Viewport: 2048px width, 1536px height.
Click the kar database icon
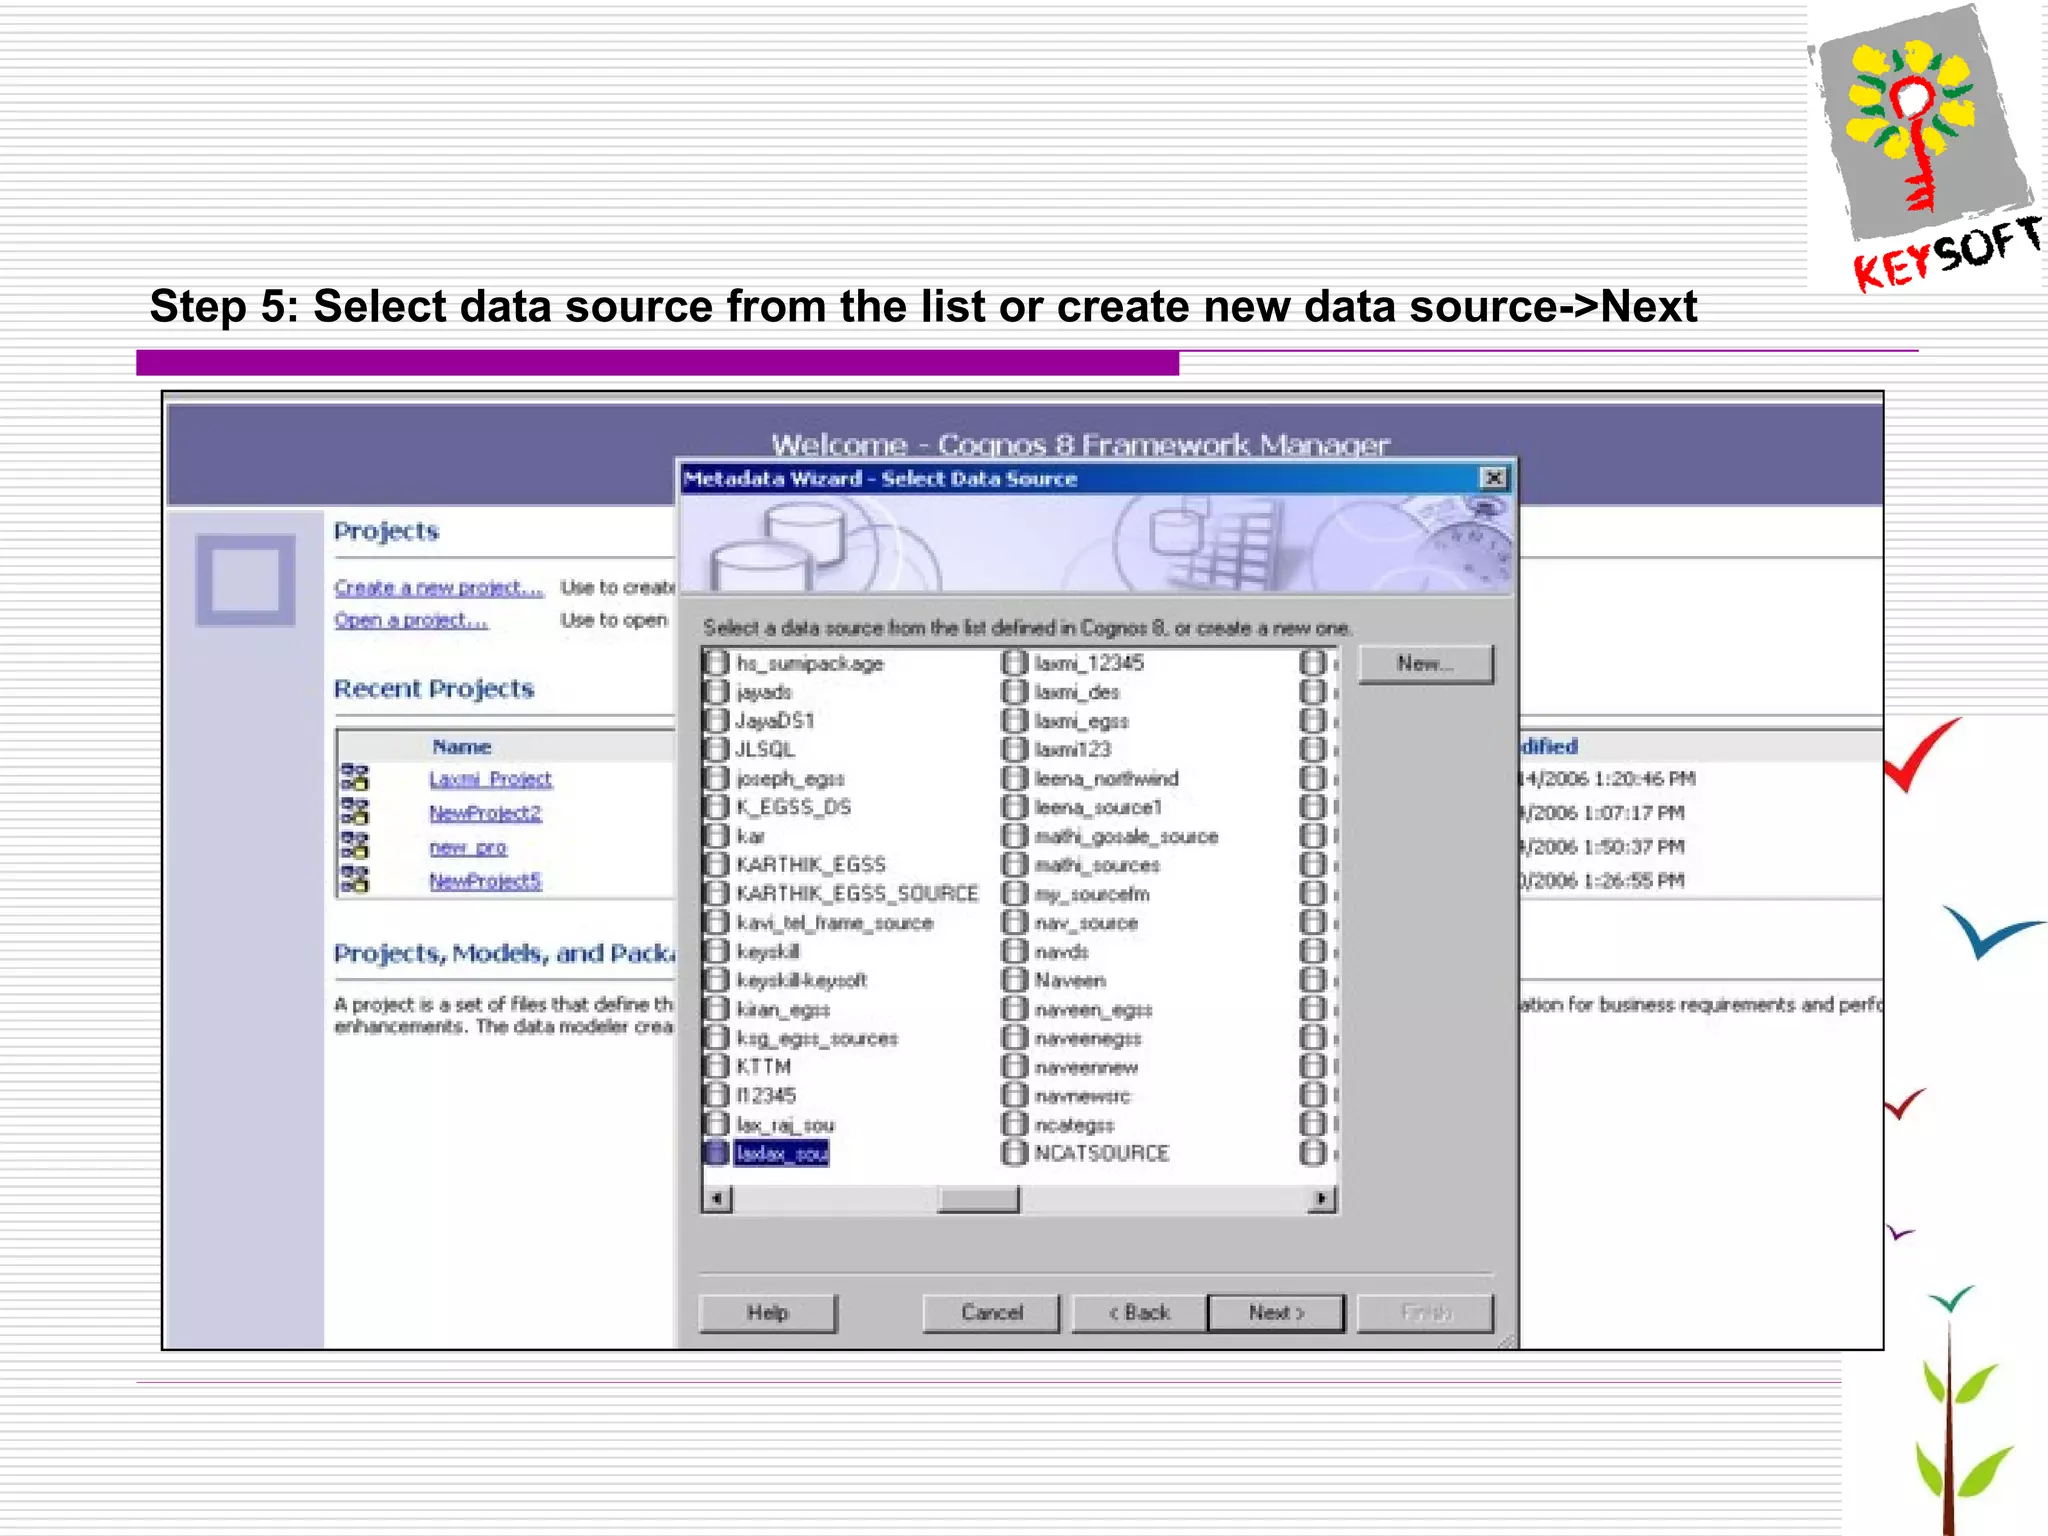coord(716,836)
